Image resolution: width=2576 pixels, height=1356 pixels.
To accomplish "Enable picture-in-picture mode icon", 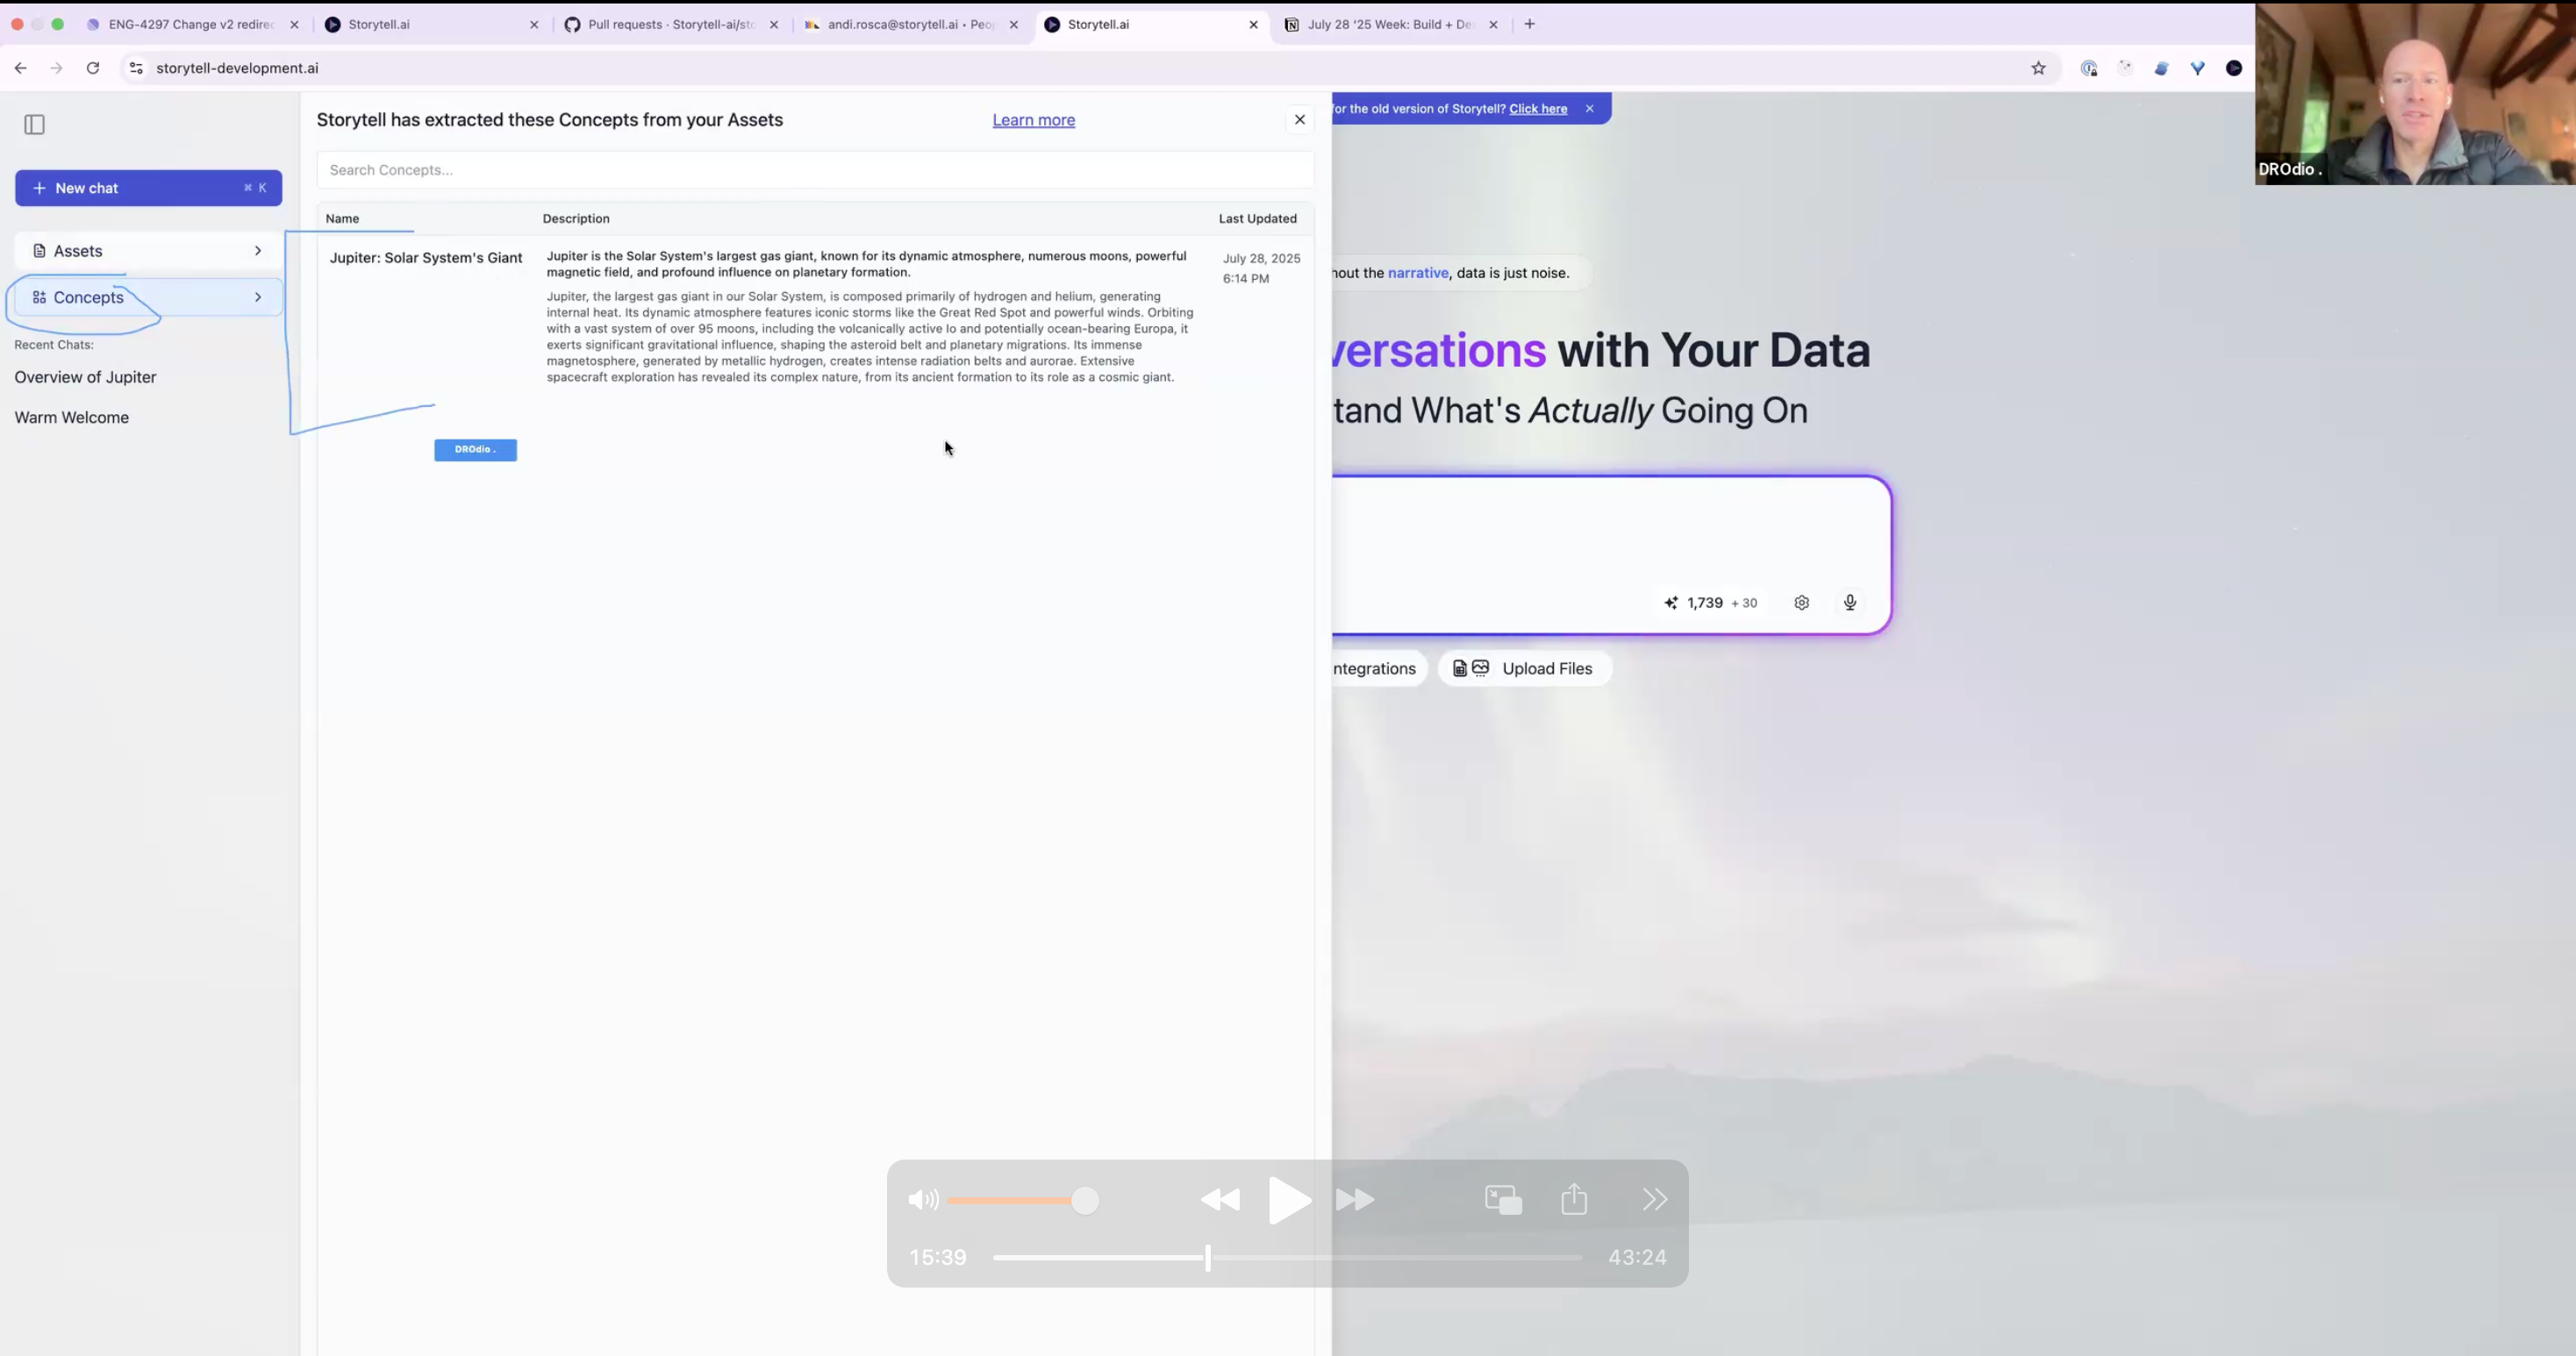I will (x=1503, y=1200).
